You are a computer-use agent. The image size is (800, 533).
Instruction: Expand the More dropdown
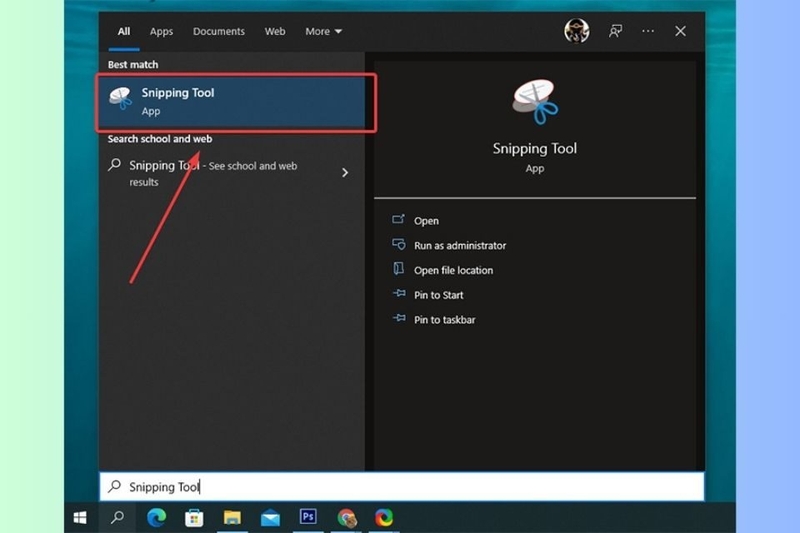(323, 32)
